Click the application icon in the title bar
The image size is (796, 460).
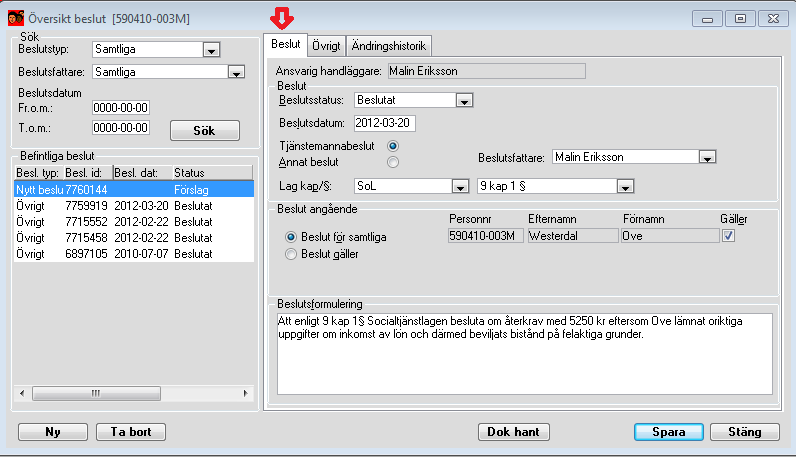tap(16, 18)
